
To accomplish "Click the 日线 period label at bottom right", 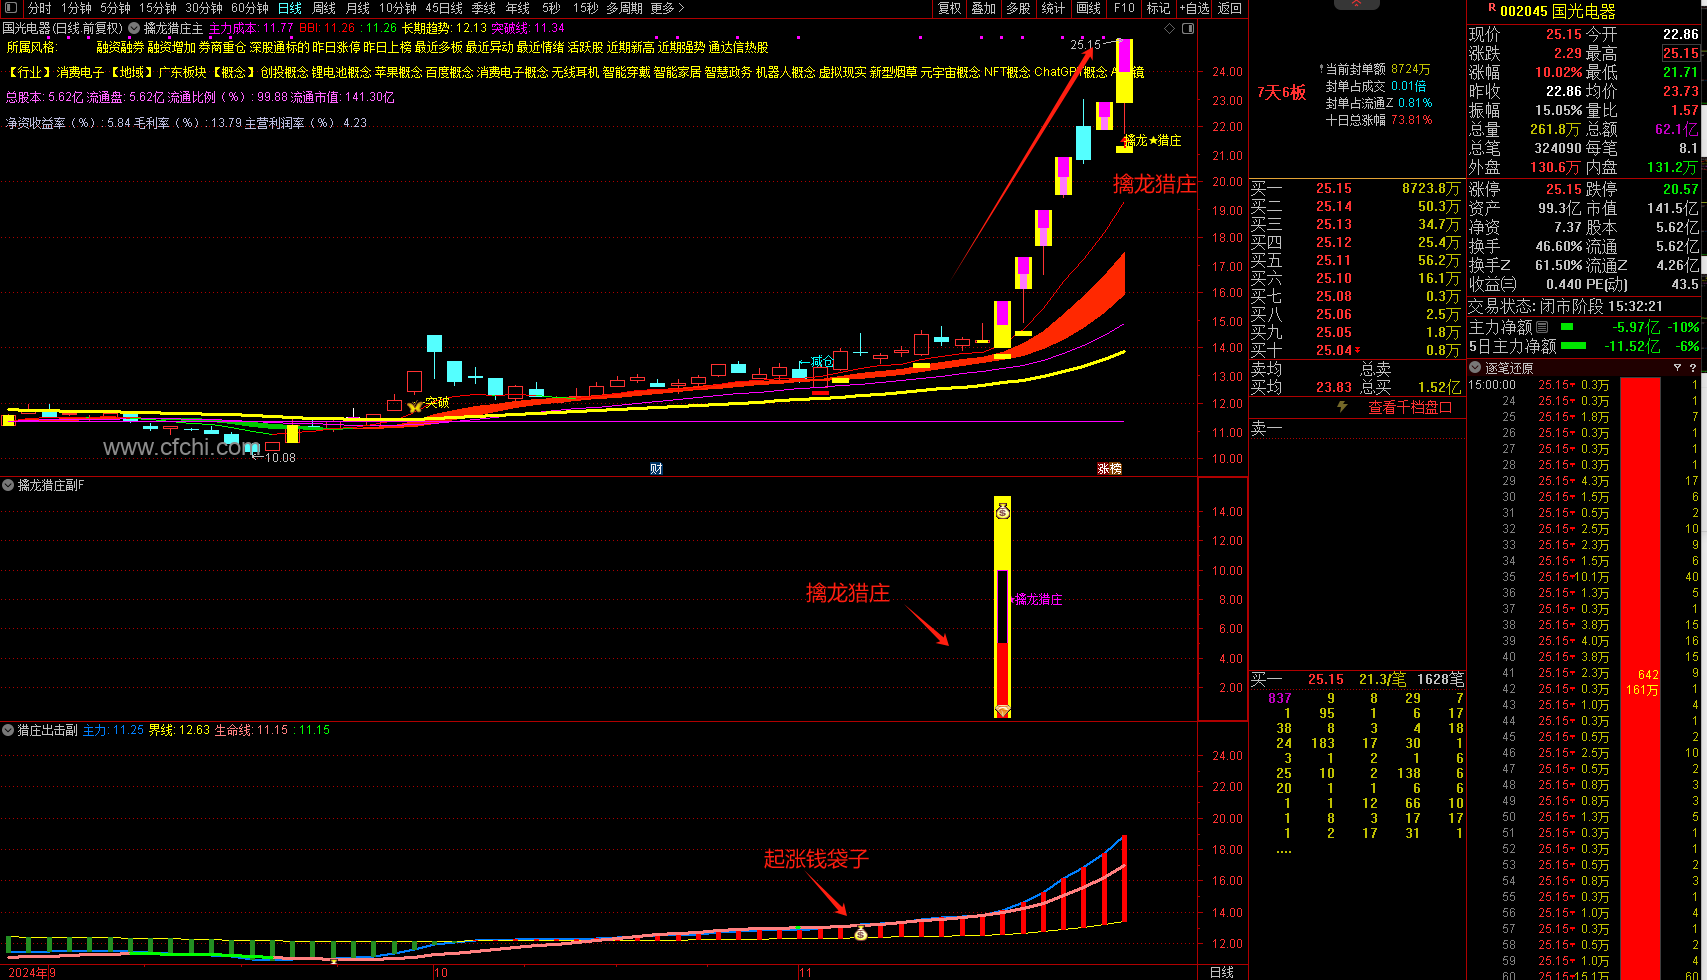I will (1222, 972).
